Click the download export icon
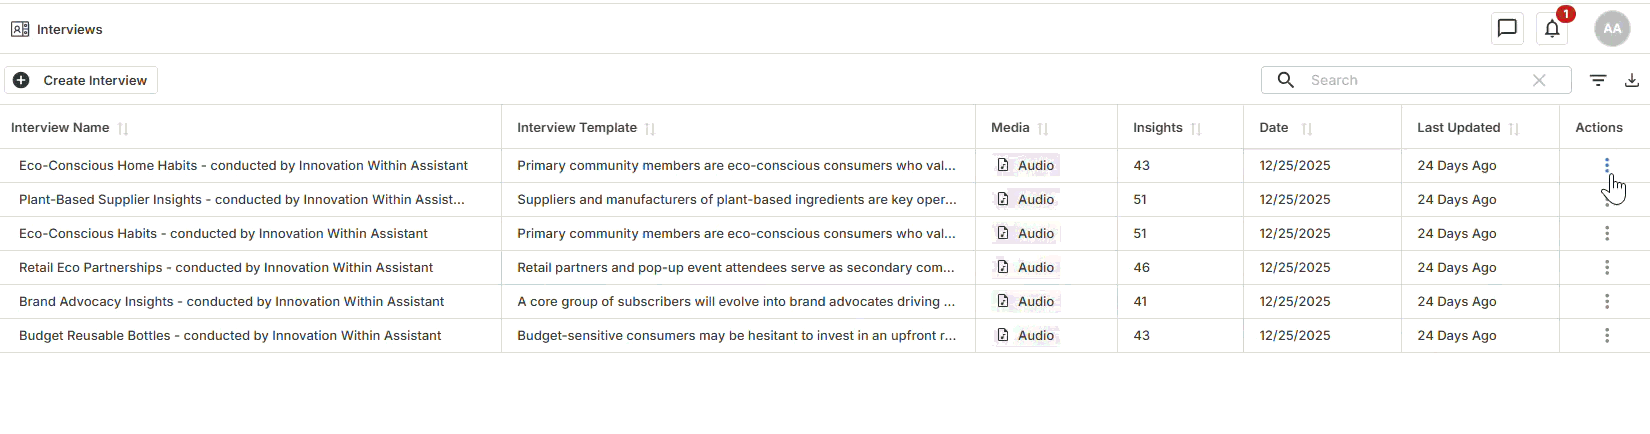 (x=1632, y=80)
